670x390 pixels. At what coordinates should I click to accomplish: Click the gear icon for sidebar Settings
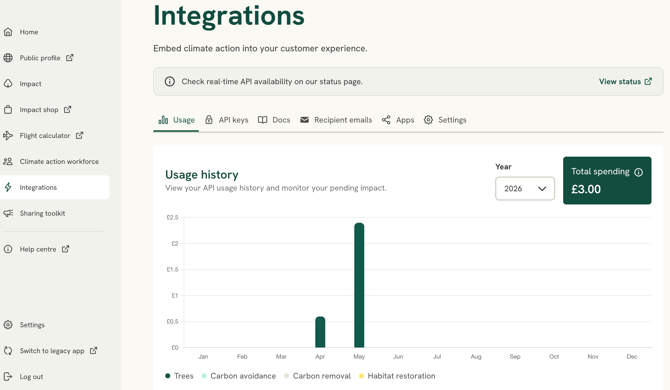pyautogui.click(x=8, y=325)
